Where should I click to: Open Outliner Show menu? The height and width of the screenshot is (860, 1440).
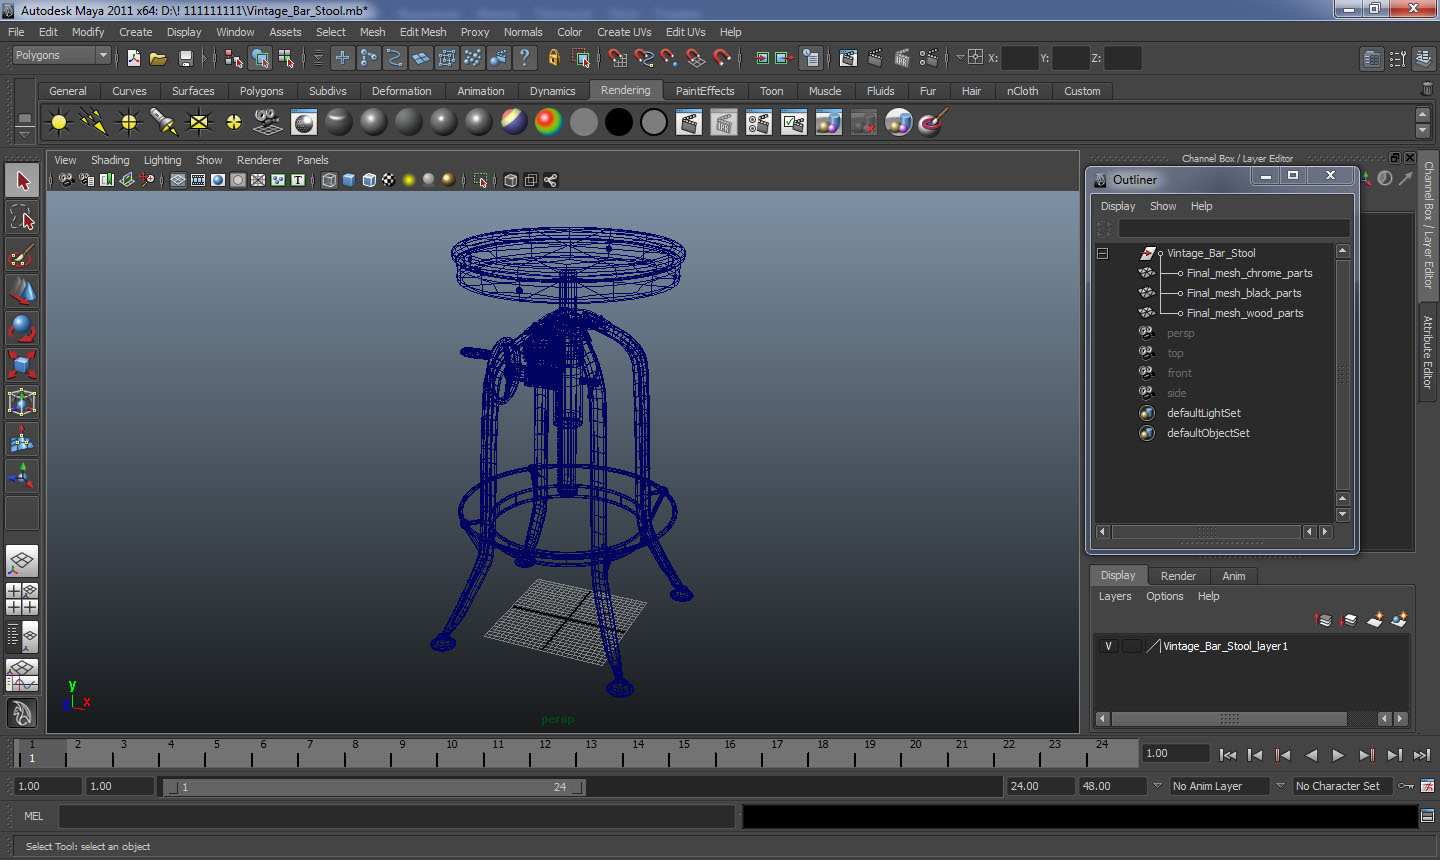point(1163,206)
